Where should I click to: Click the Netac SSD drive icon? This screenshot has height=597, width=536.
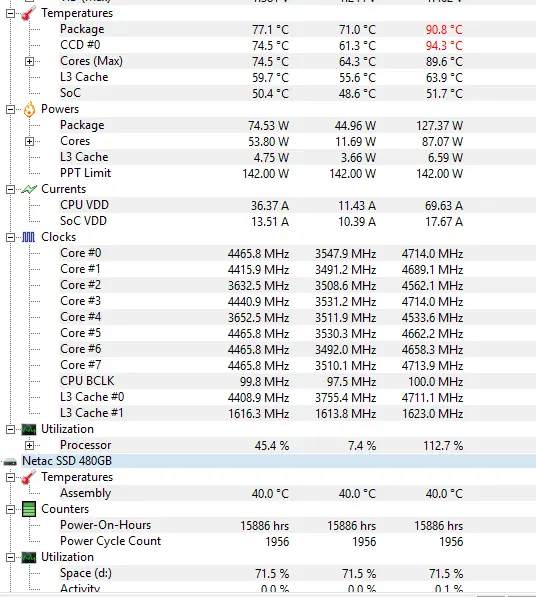[10, 462]
